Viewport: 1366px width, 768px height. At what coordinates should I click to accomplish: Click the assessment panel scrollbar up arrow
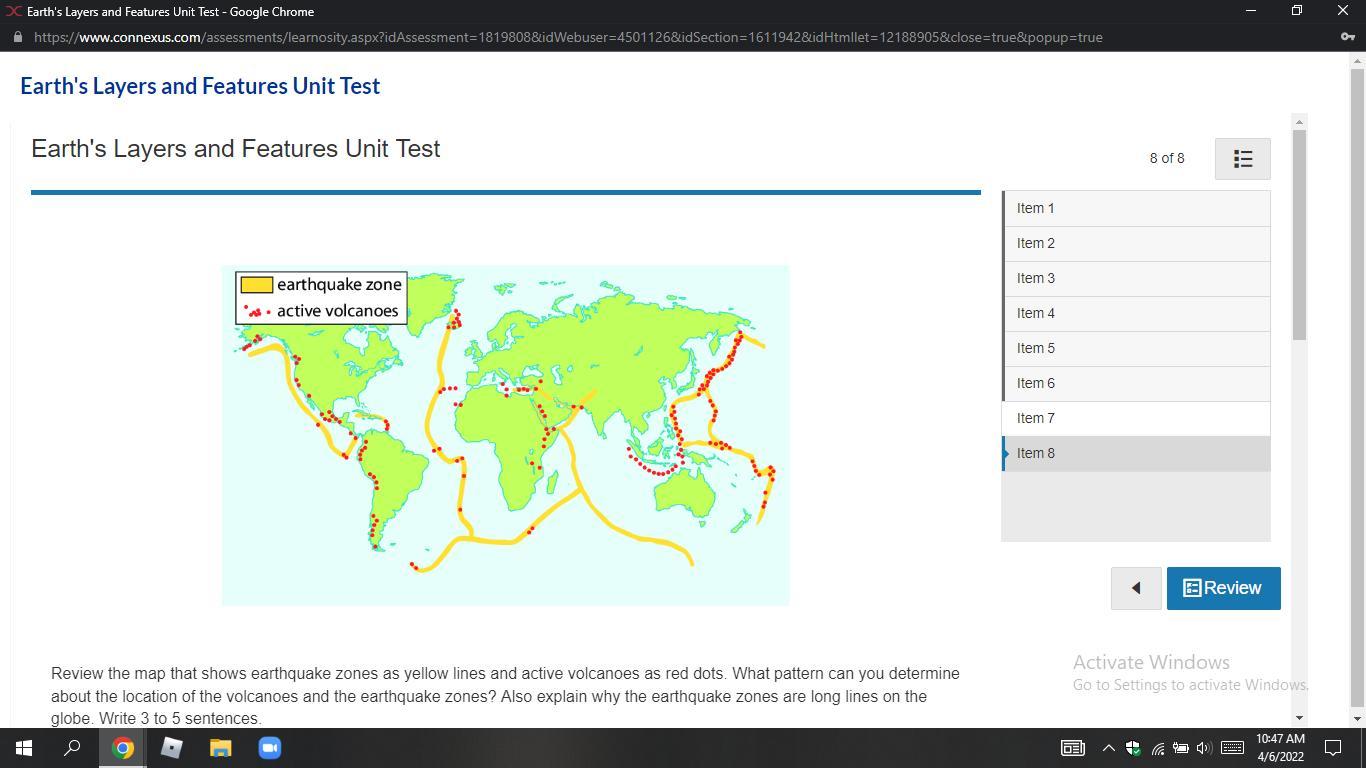click(1299, 122)
